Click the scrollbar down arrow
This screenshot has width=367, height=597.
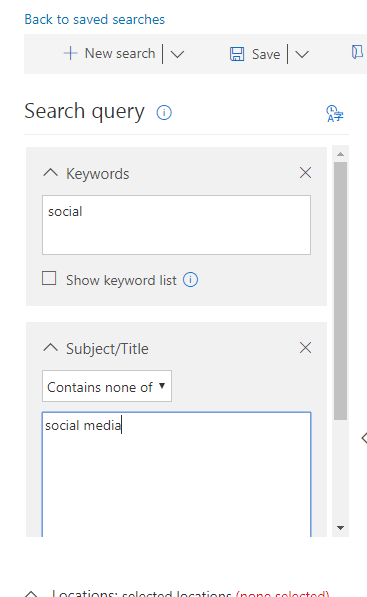click(340, 528)
